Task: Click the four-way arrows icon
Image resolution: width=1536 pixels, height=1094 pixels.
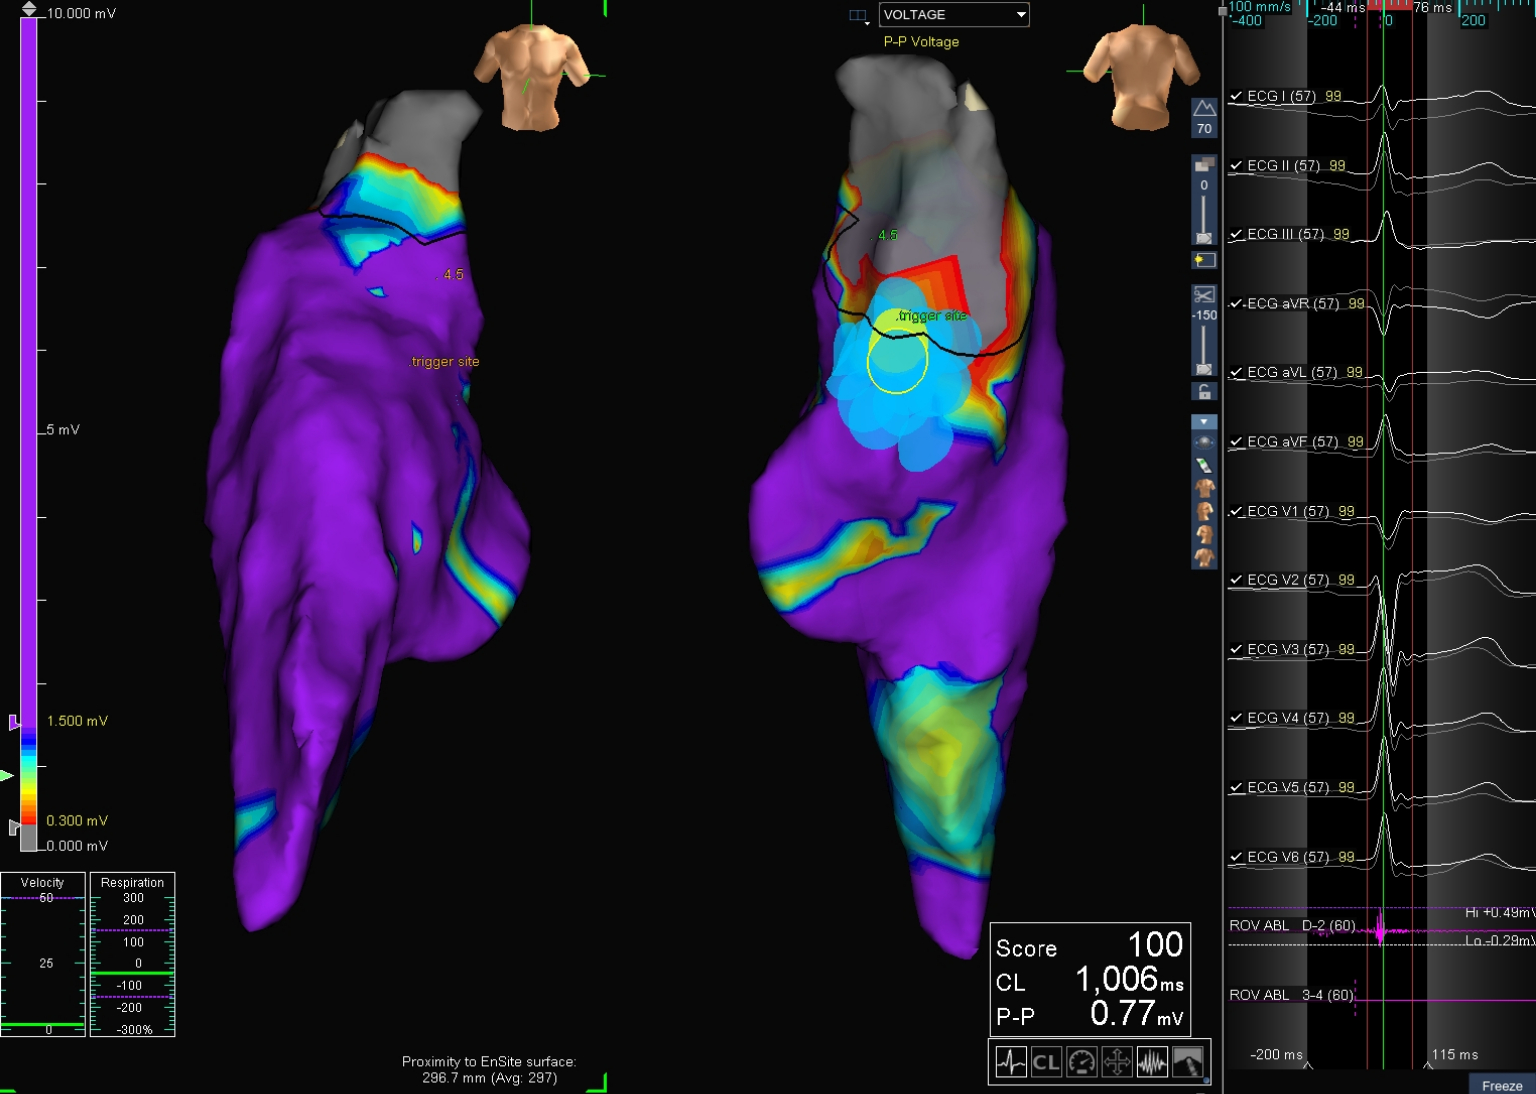Action: 1117,1062
